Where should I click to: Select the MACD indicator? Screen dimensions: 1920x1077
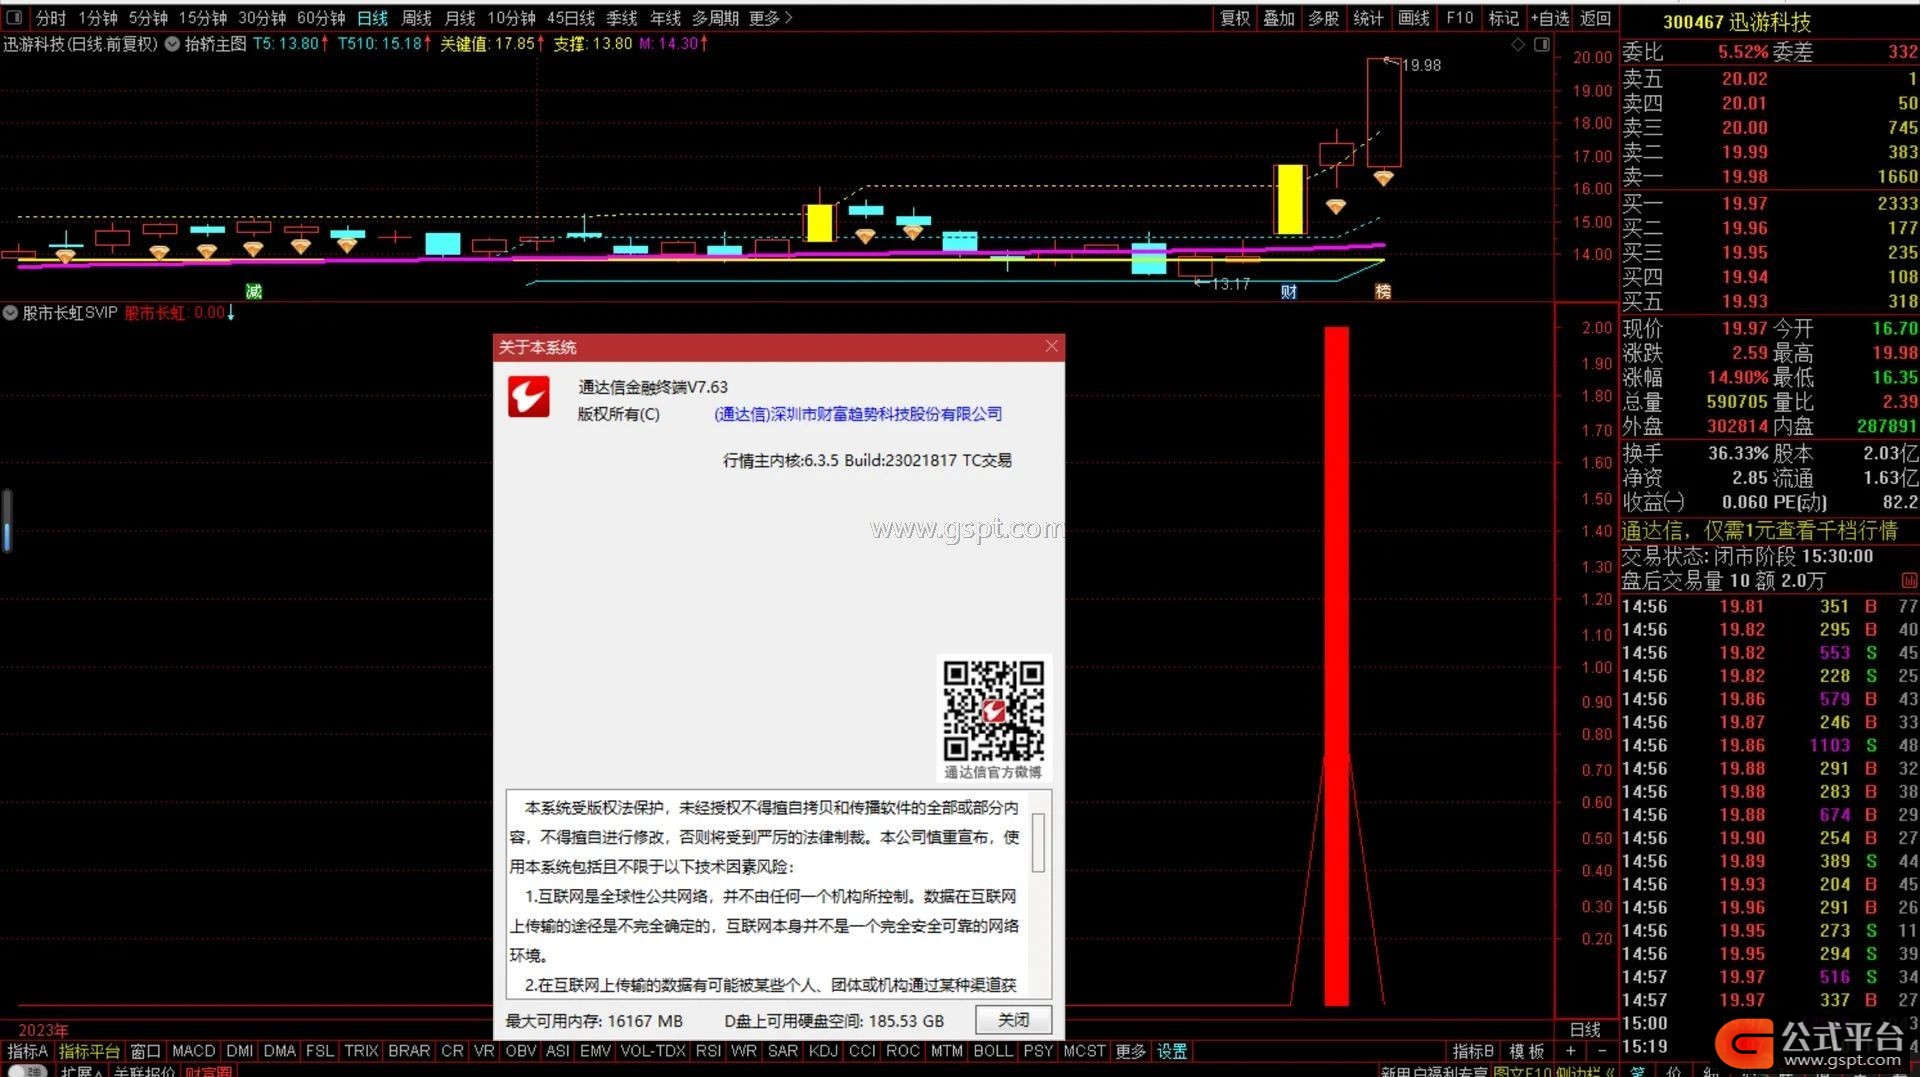click(193, 1051)
